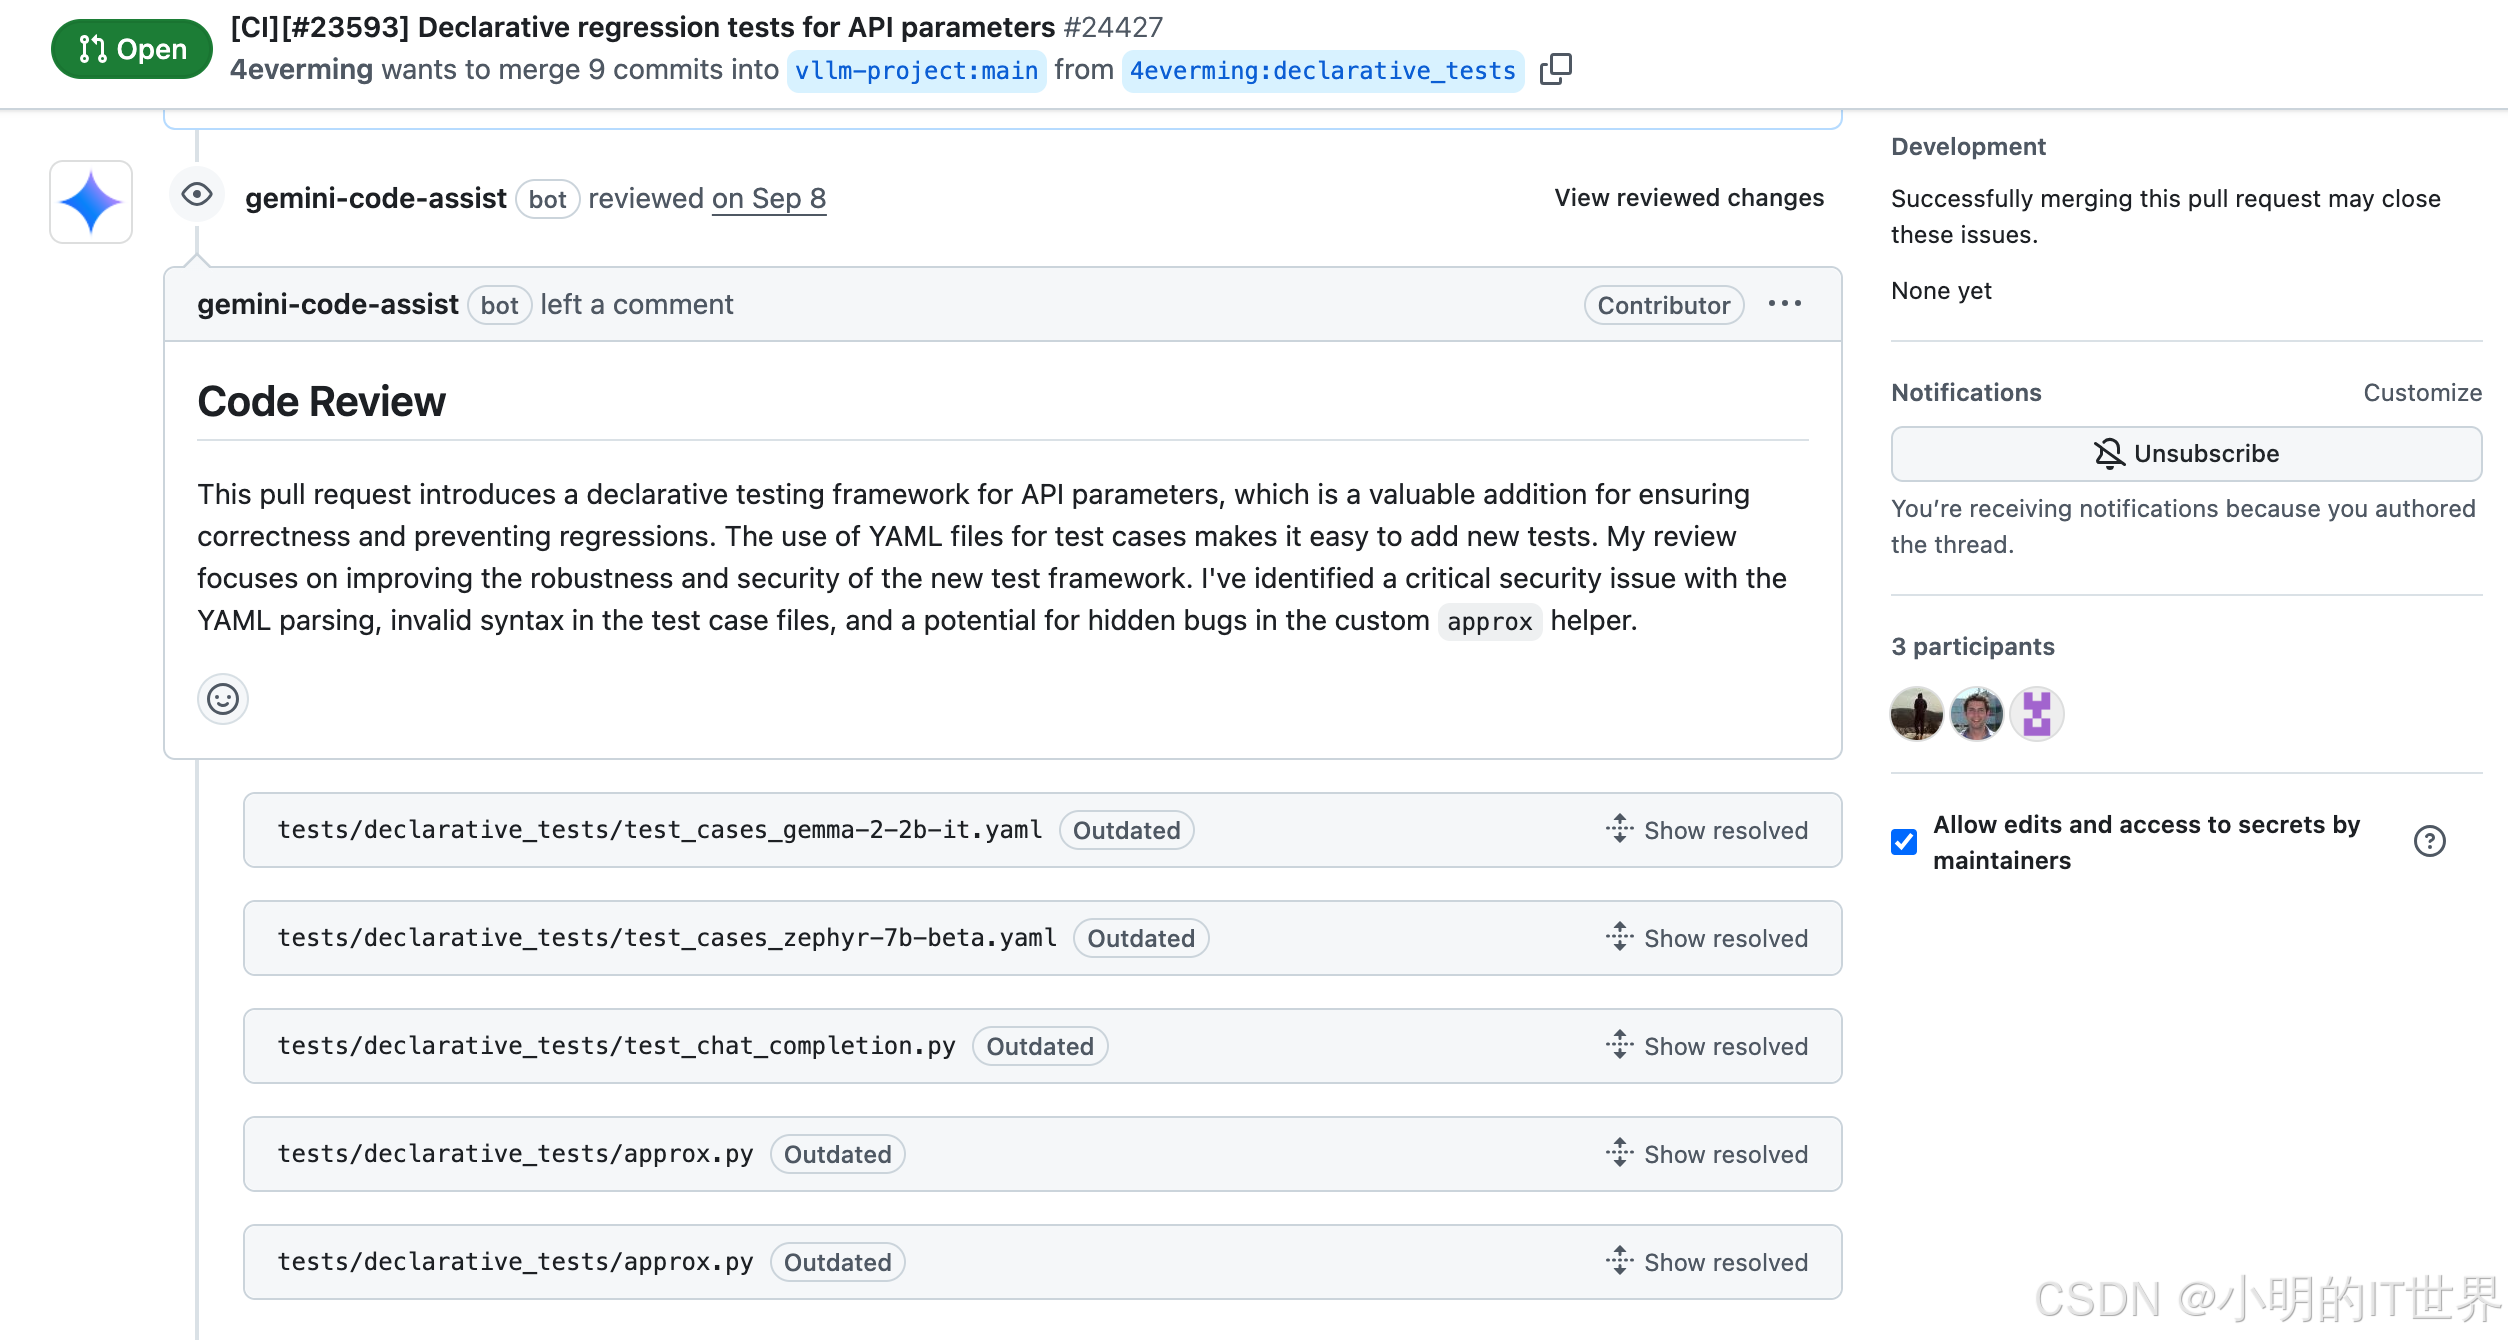Click the help icon beside maintainer edits
Screen dimensions: 2508x1340
[2429, 842]
